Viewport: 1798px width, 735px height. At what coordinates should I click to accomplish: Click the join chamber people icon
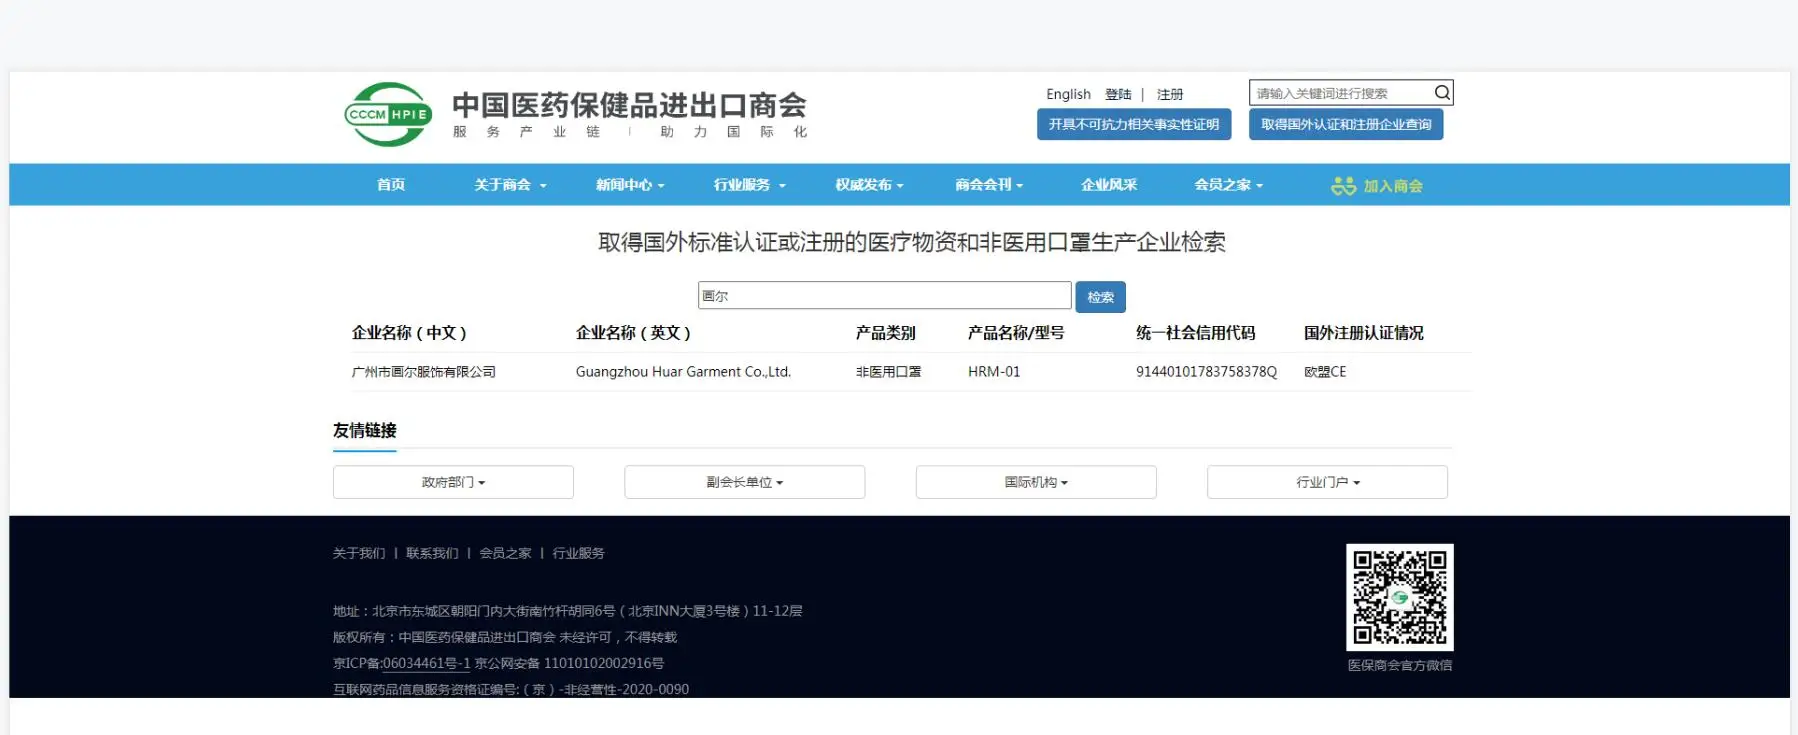click(1343, 186)
